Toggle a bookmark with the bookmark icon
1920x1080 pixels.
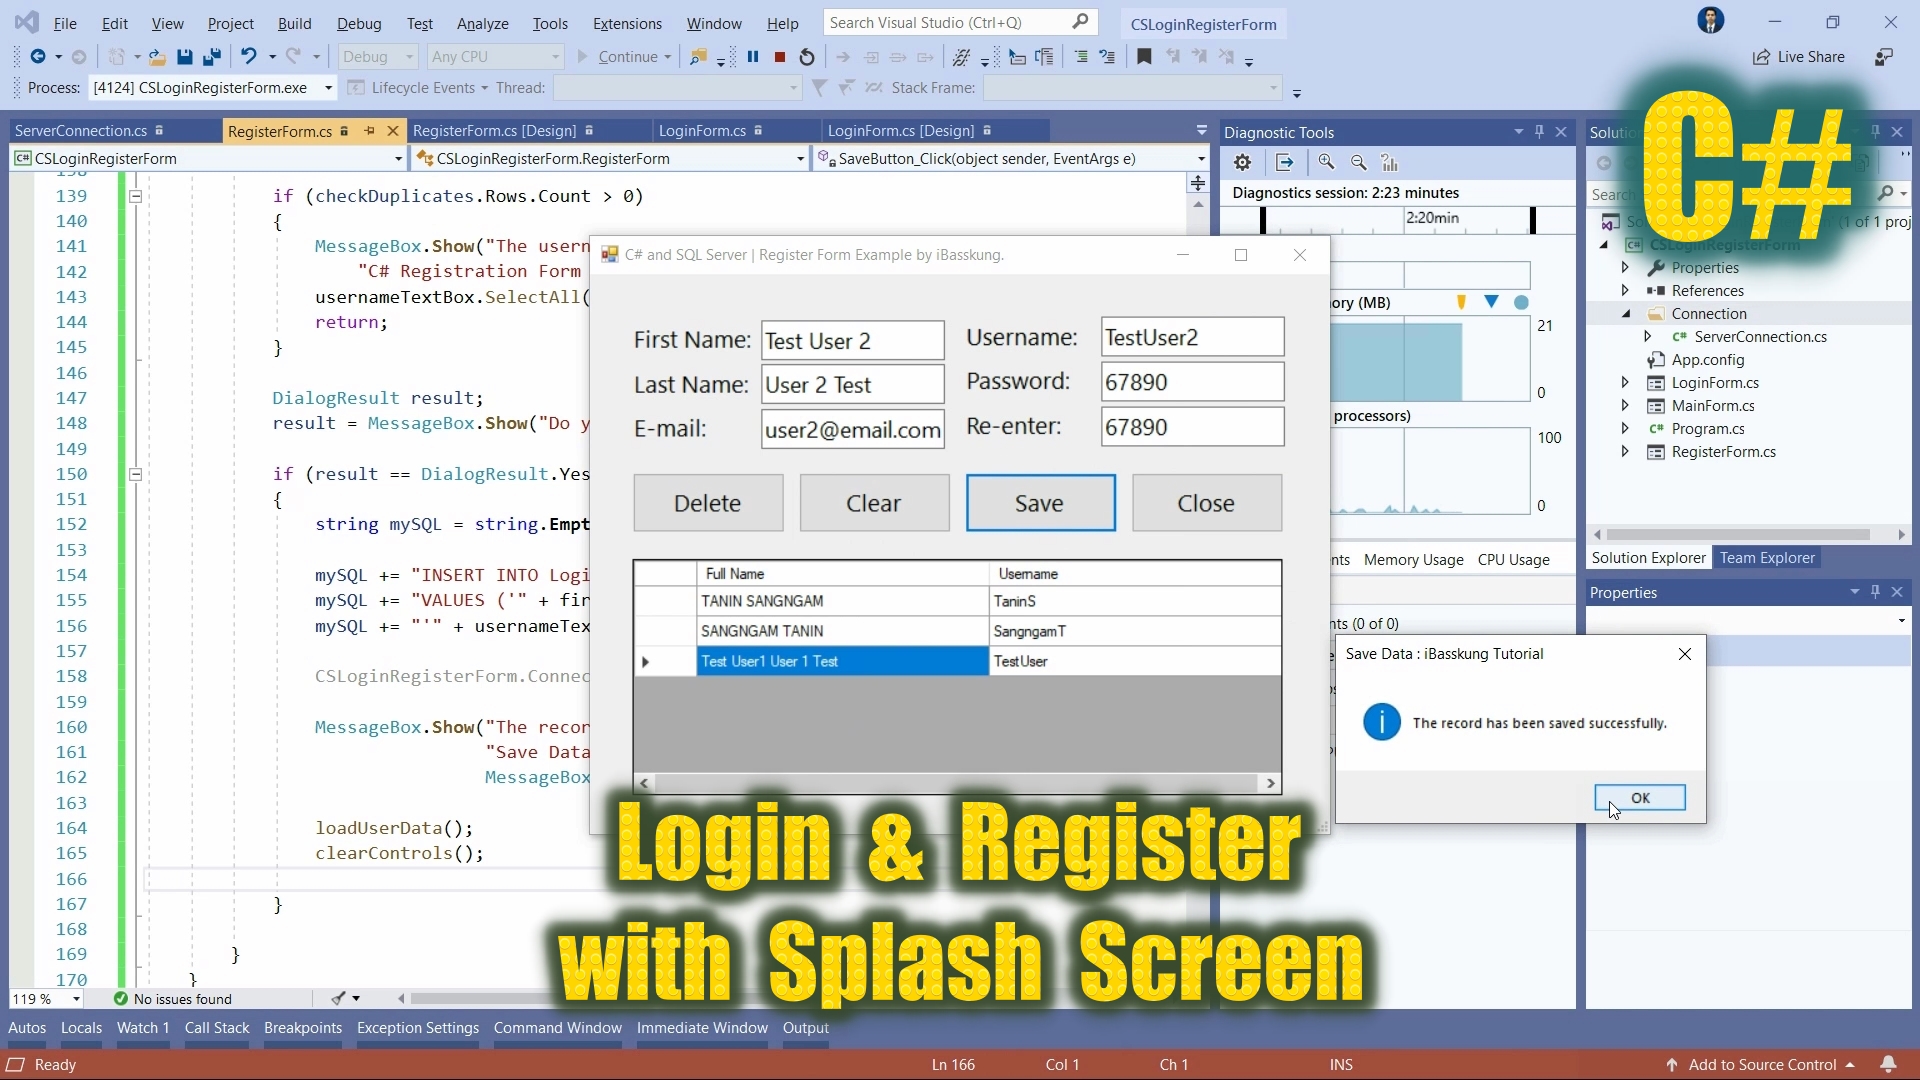tap(1146, 57)
